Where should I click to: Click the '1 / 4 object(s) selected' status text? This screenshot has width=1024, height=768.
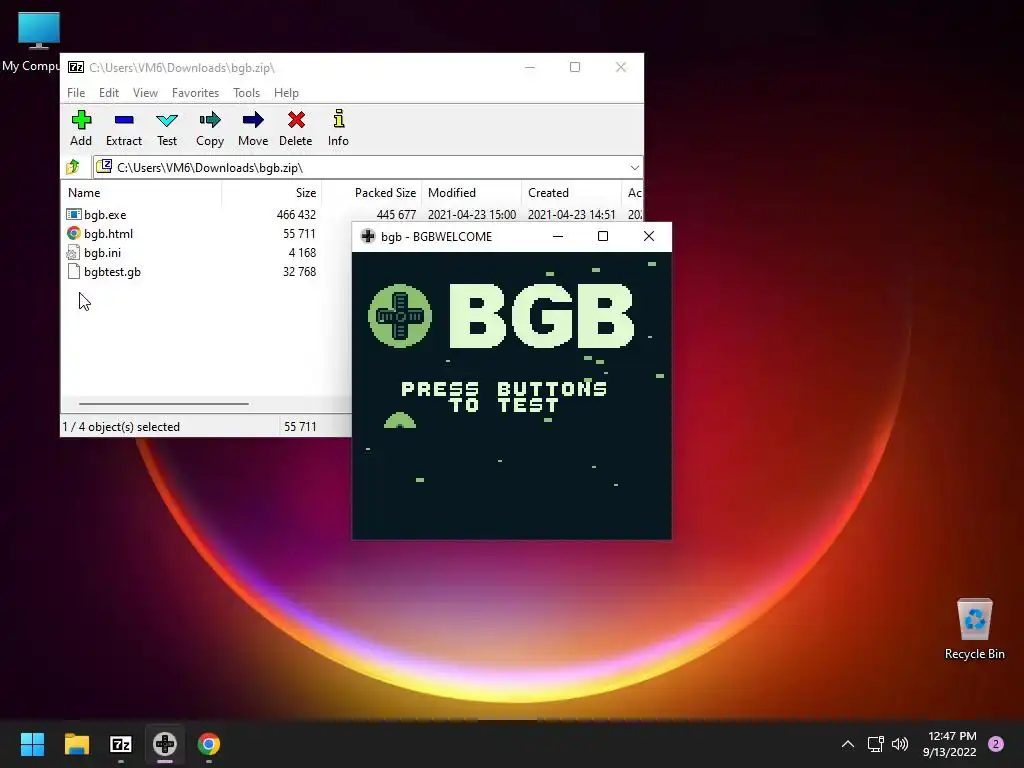coord(121,426)
